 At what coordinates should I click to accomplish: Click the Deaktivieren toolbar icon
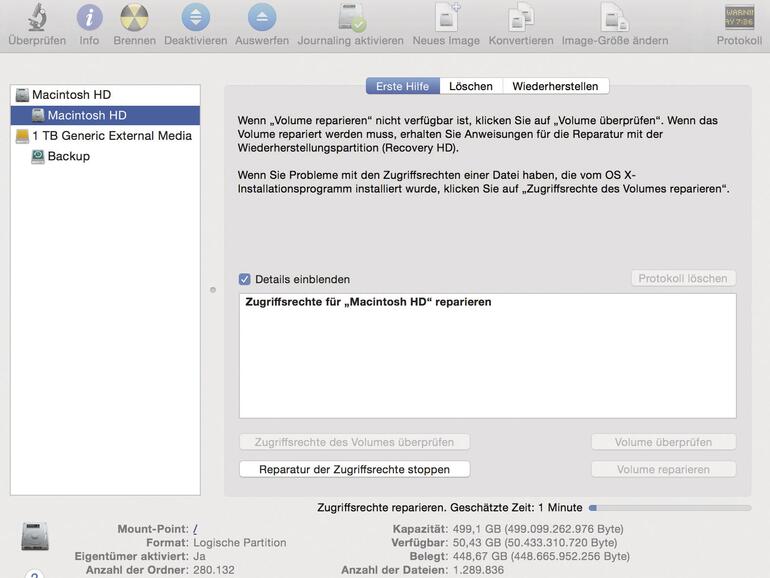pos(195,17)
